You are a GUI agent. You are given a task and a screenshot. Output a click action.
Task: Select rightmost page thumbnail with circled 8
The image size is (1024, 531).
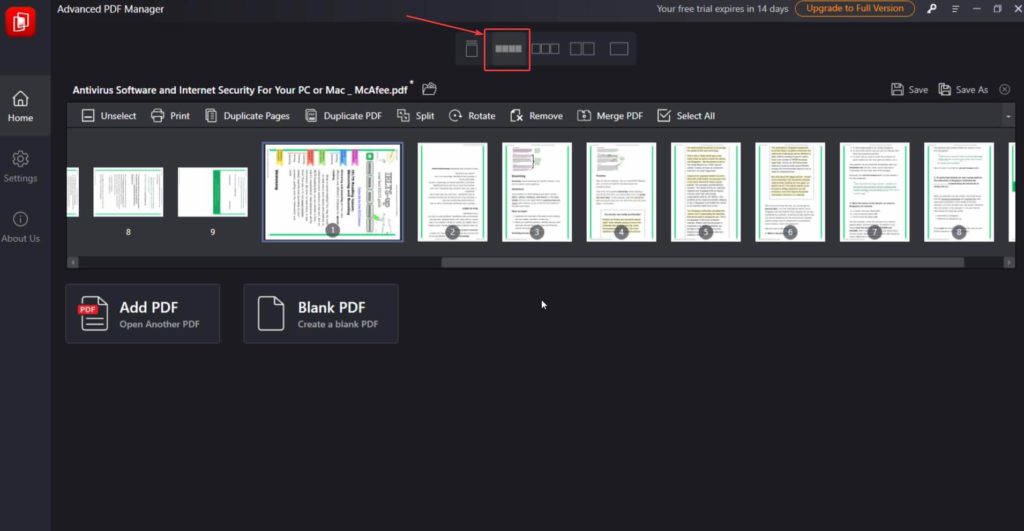[959, 192]
